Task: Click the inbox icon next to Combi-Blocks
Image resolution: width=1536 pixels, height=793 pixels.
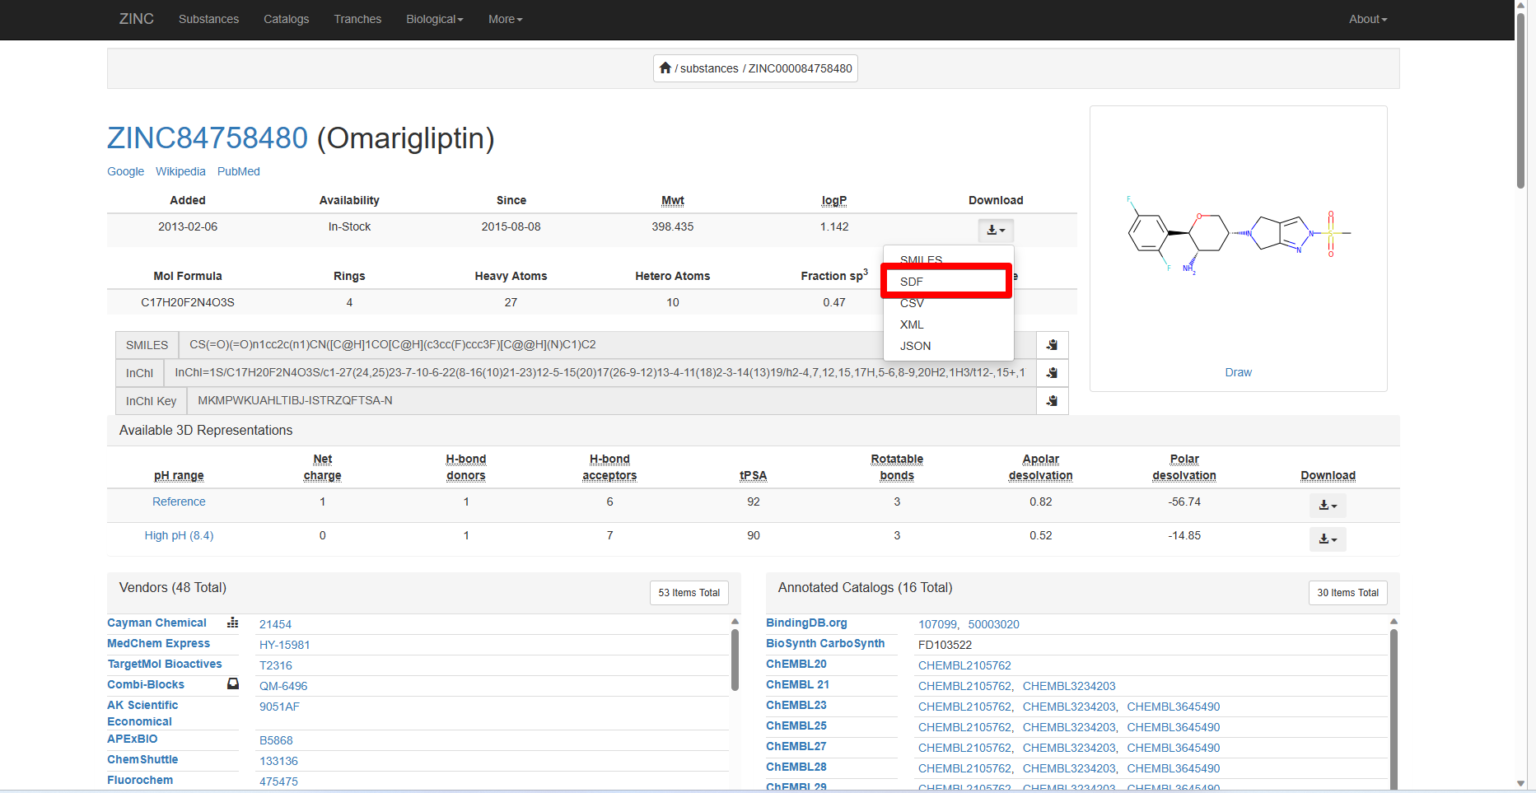Action: tap(232, 684)
